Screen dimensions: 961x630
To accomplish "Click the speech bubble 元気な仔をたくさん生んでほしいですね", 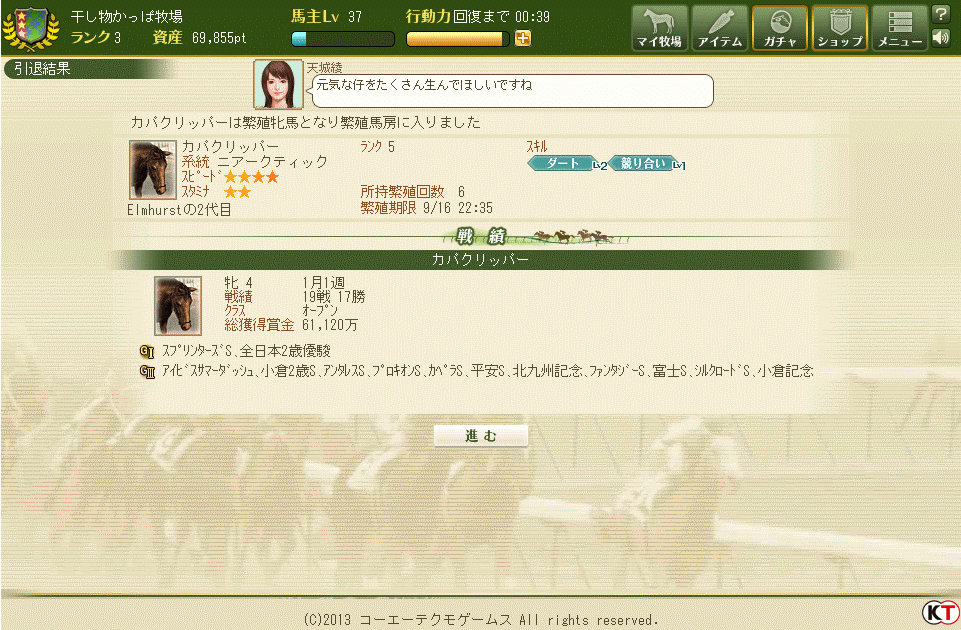I will [x=512, y=91].
